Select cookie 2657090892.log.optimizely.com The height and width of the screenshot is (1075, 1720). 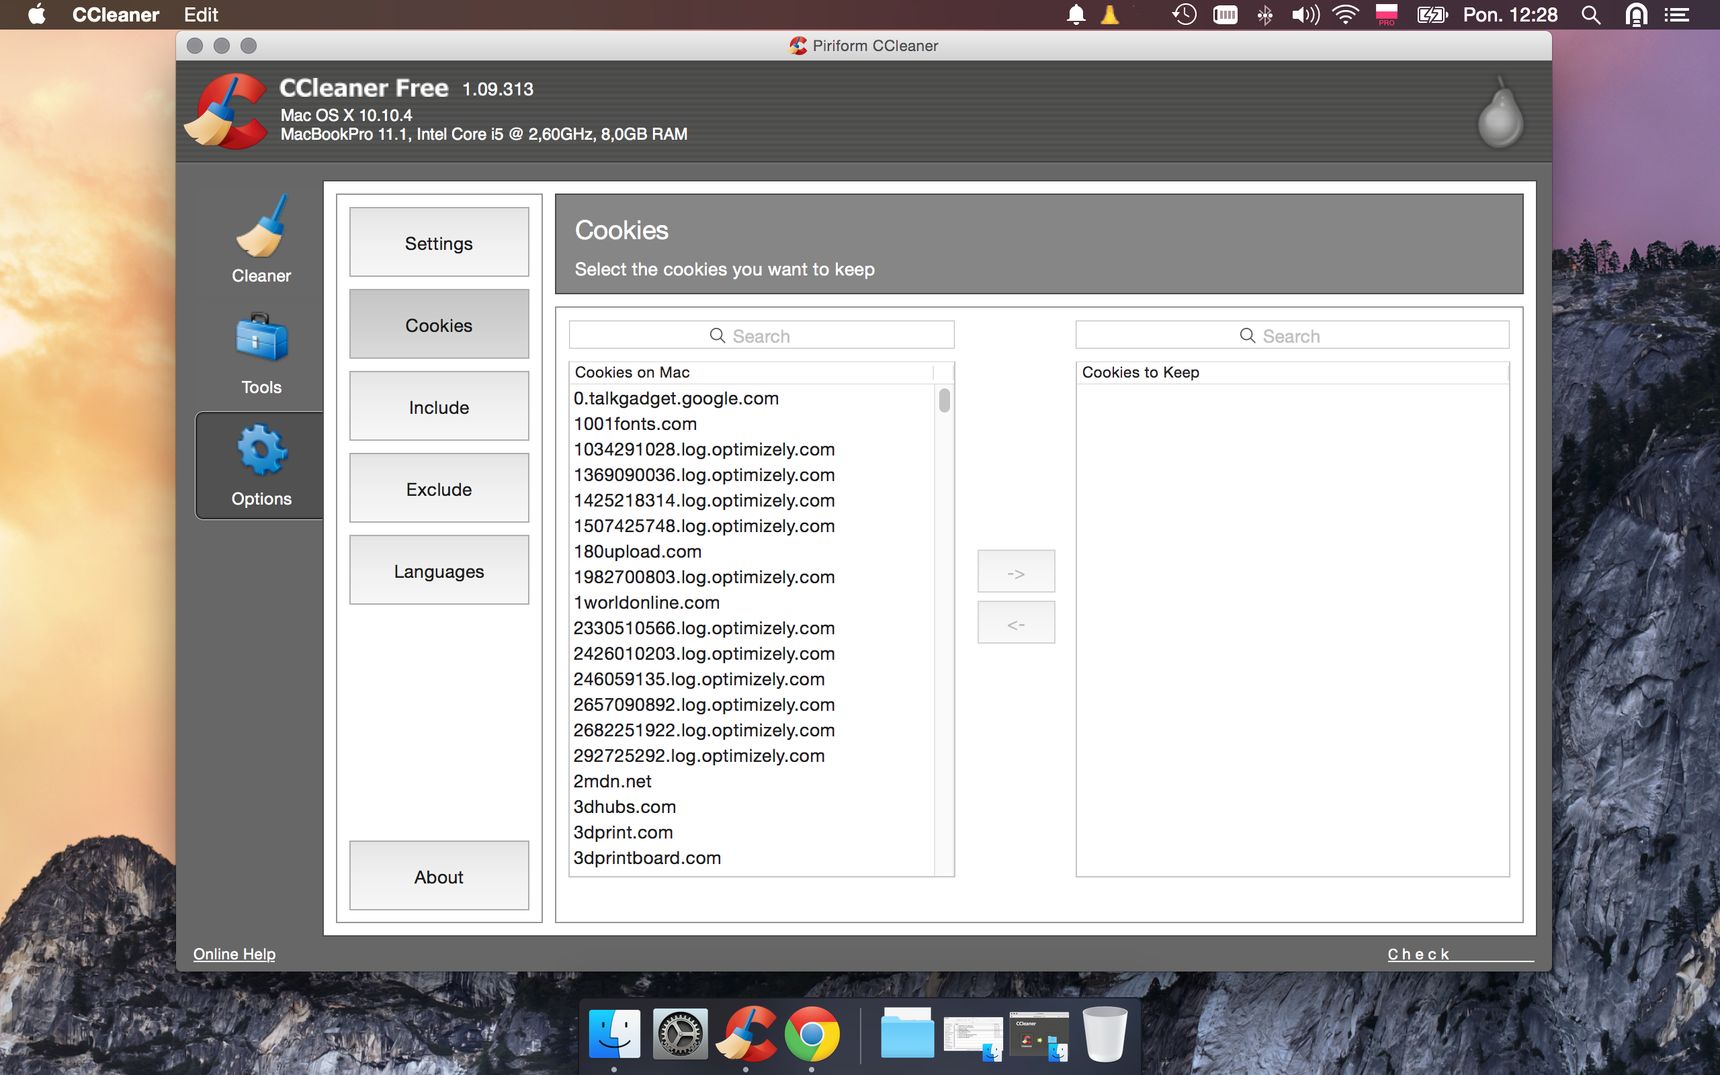click(x=752, y=704)
